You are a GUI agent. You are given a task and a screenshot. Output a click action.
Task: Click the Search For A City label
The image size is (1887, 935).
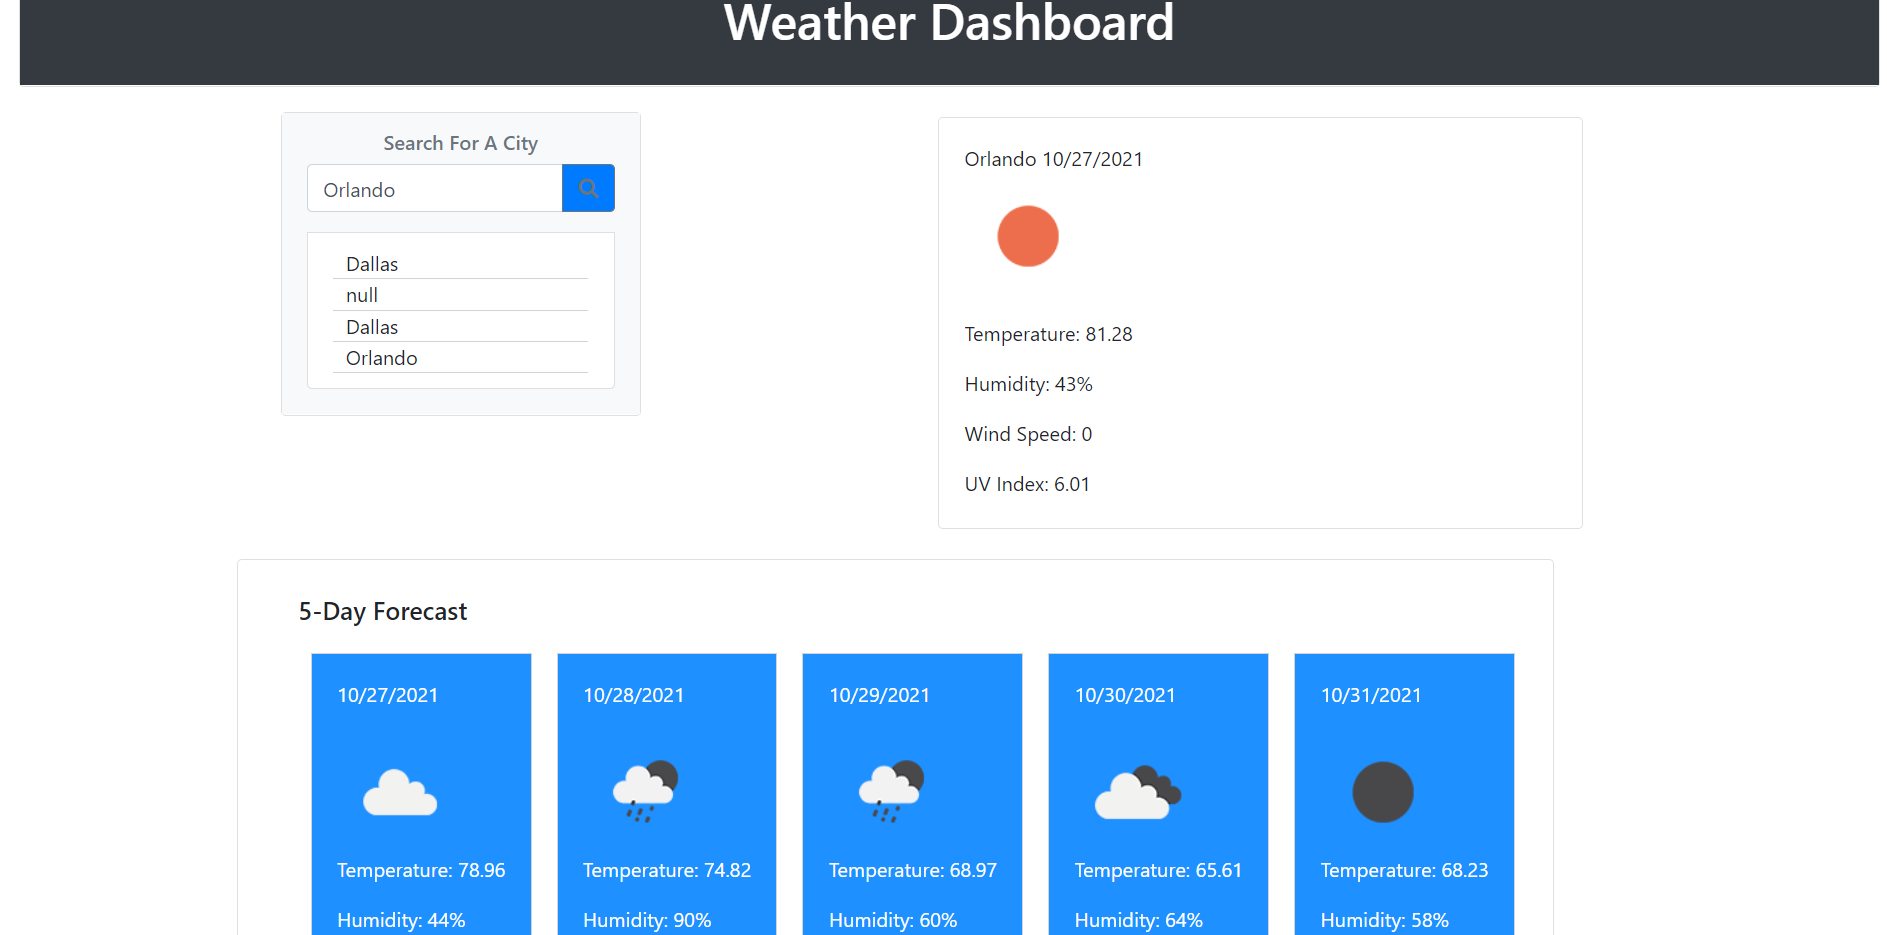coord(460,143)
